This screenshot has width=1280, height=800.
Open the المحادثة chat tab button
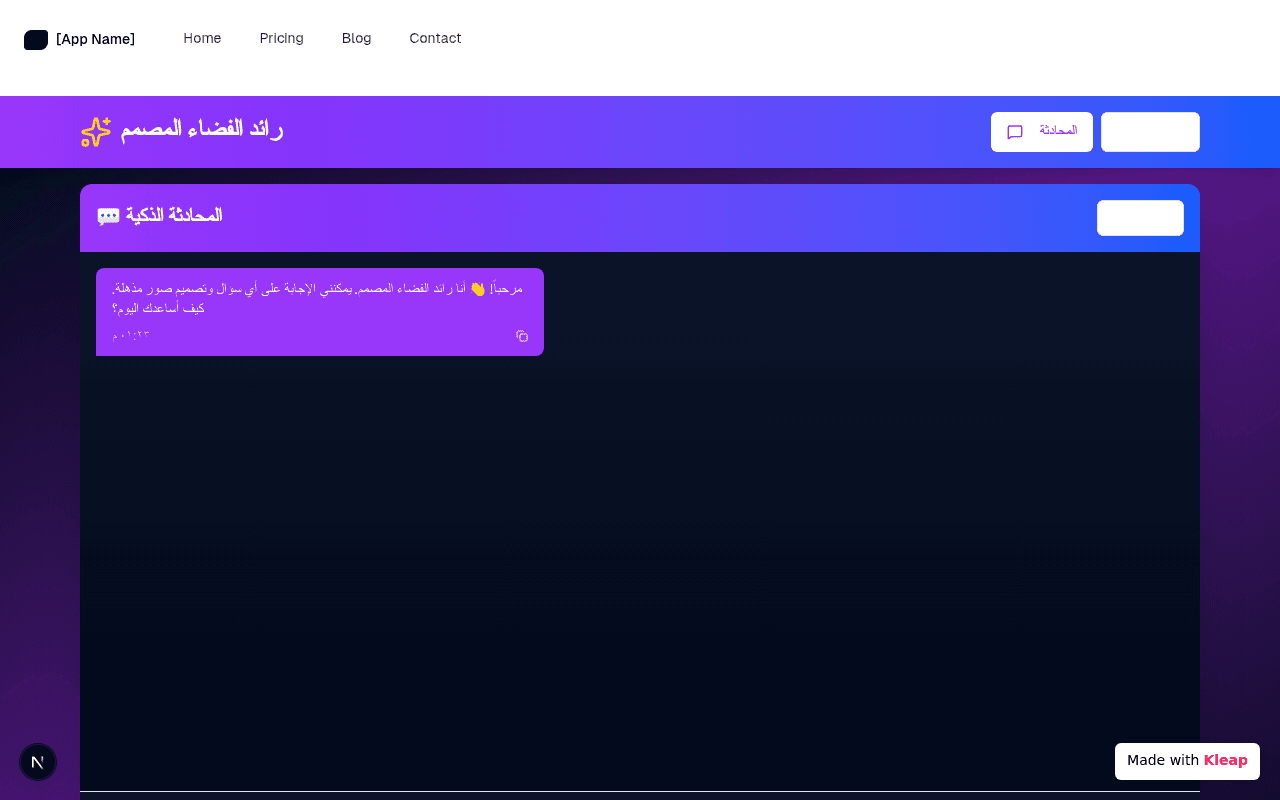(x=1042, y=132)
